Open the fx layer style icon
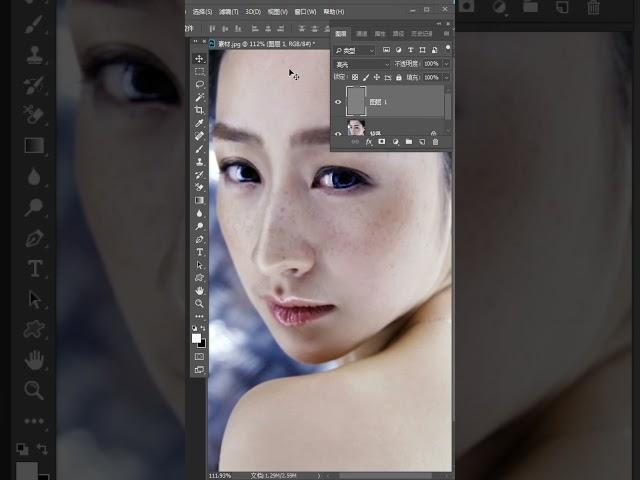640x480 pixels. (x=368, y=142)
